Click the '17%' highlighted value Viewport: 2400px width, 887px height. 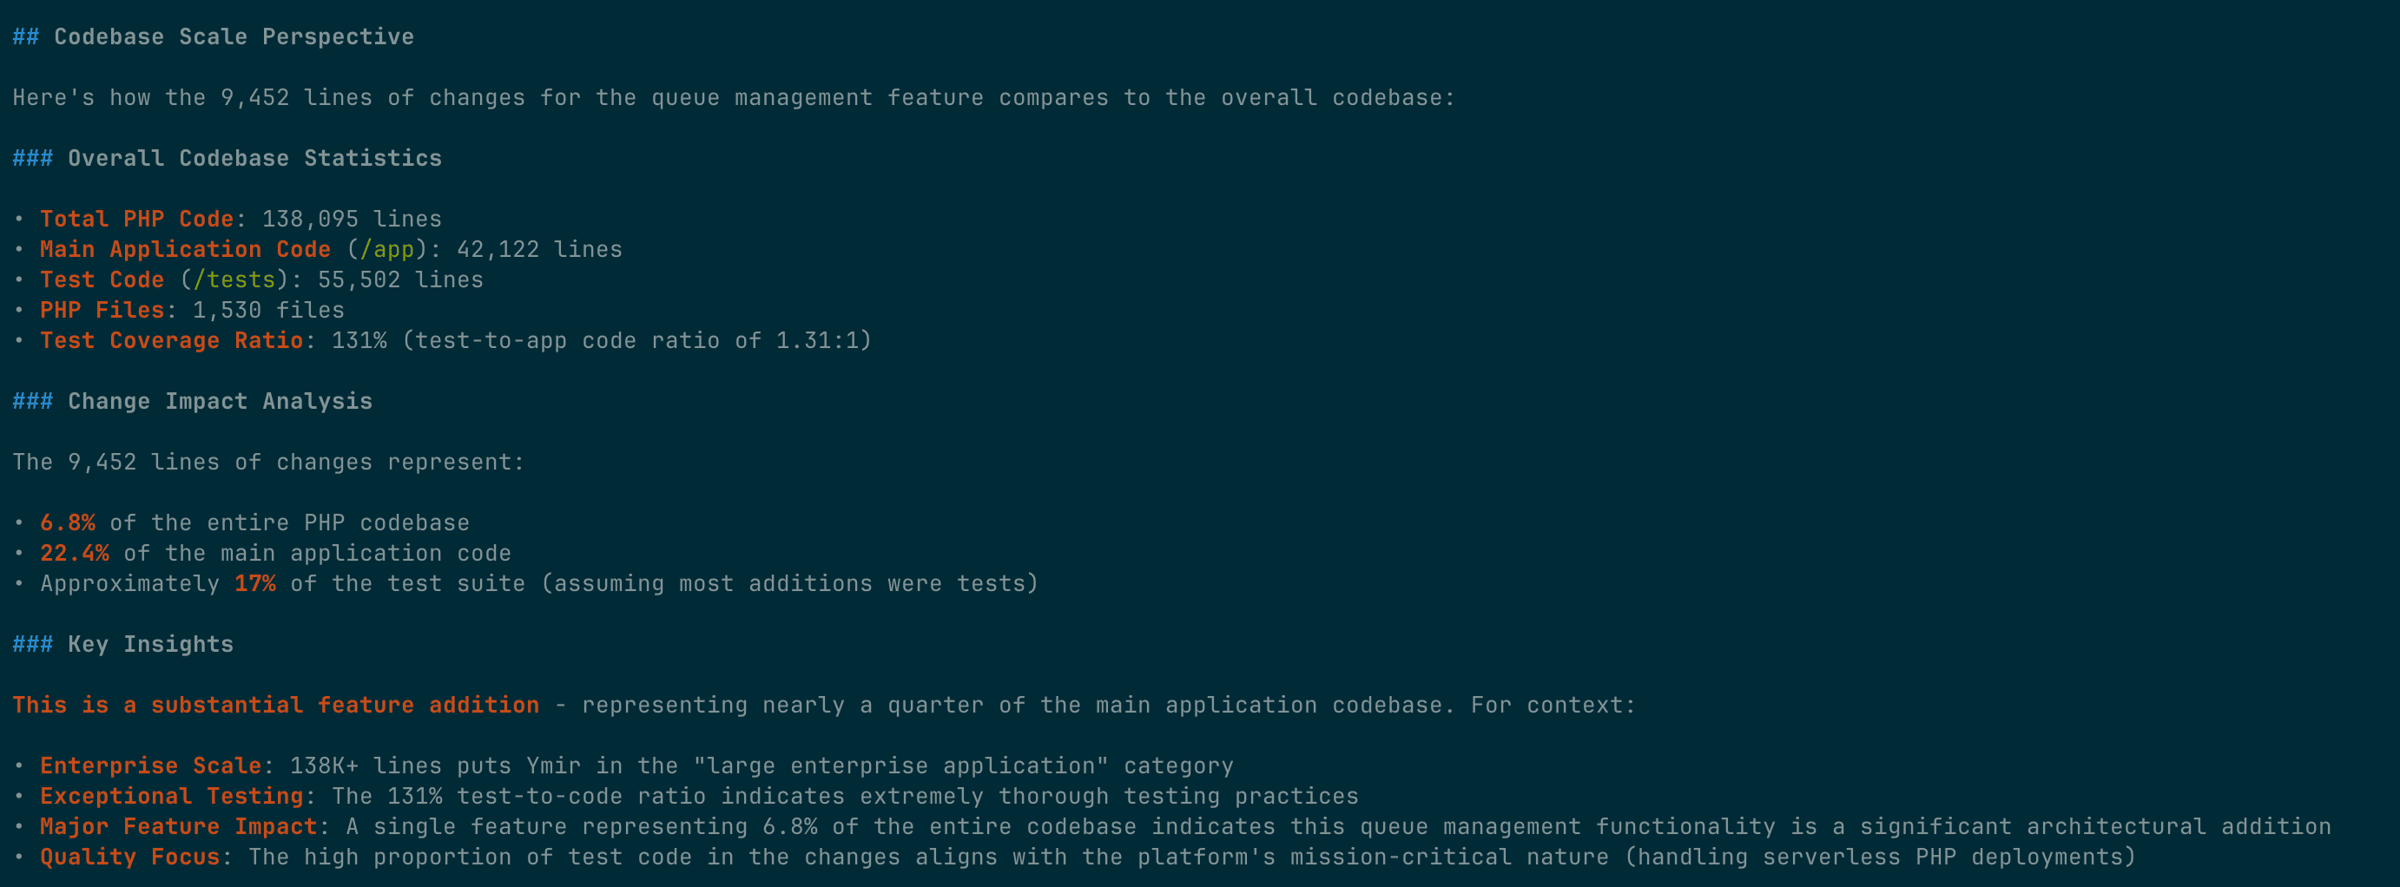(x=255, y=583)
